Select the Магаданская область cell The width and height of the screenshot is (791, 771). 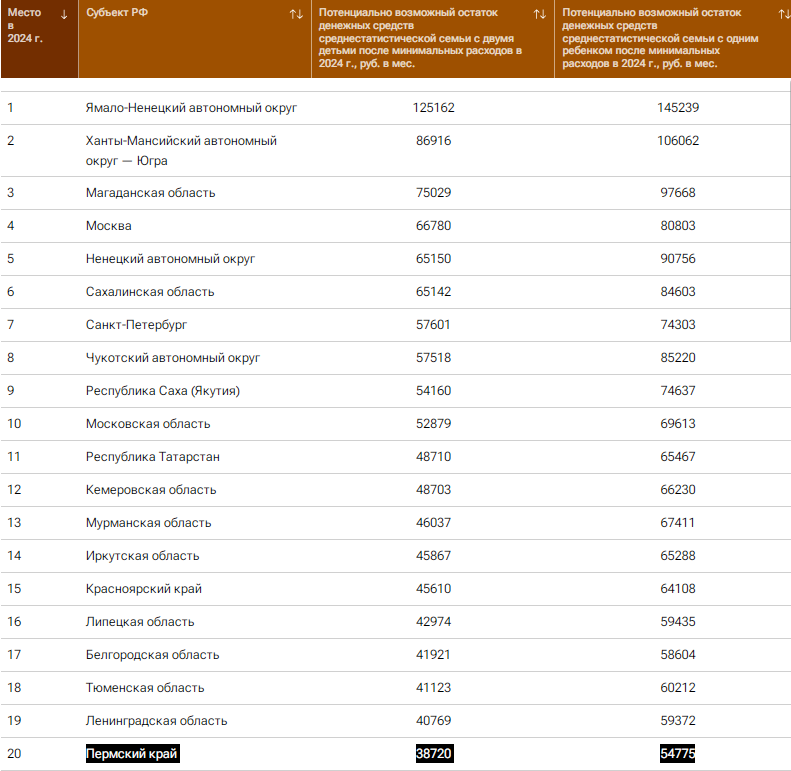pos(150,193)
